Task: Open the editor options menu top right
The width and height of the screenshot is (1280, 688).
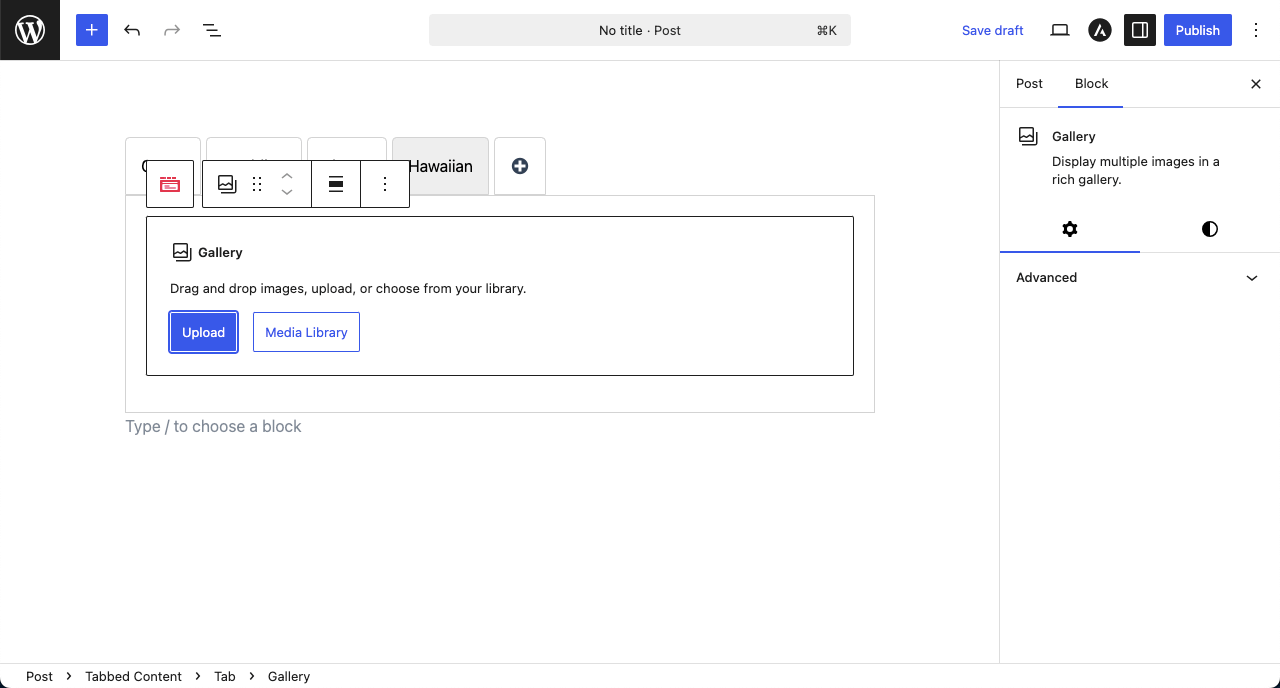Action: point(1256,30)
